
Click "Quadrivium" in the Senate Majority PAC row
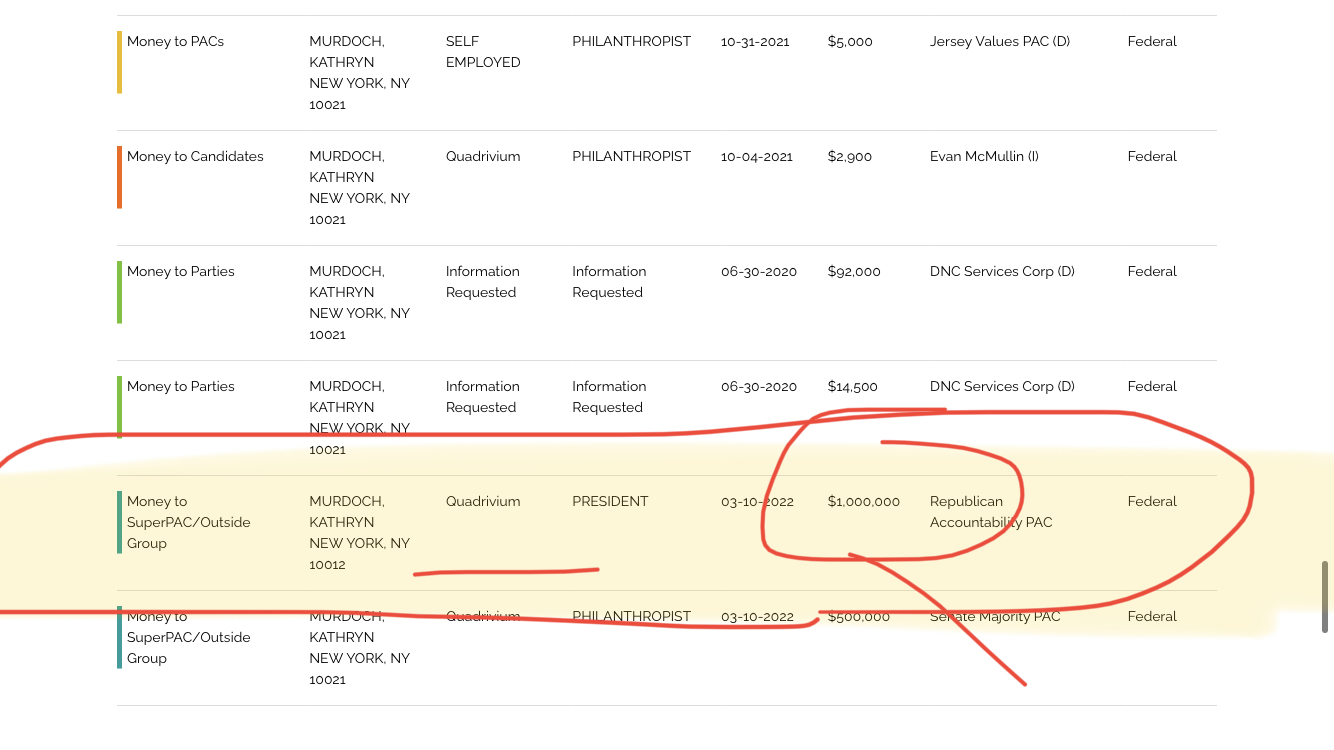coord(483,617)
